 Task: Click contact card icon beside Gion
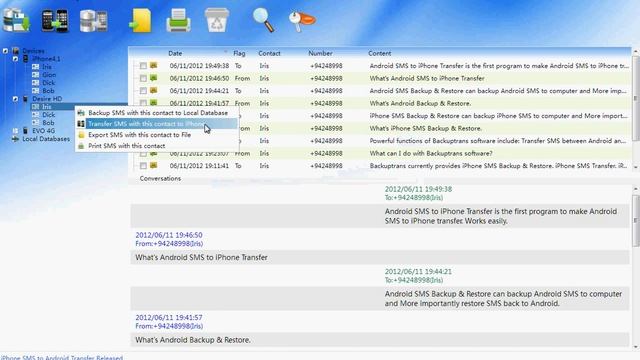click(x=36, y=75)
